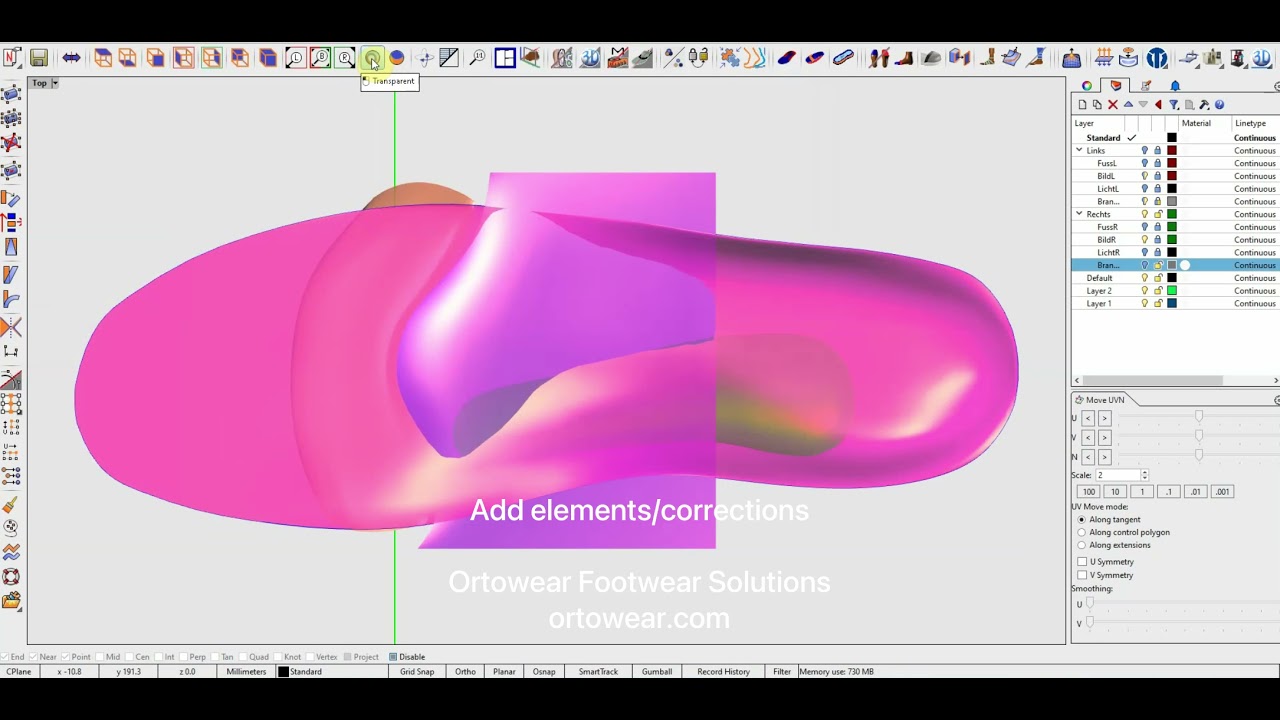Collapse the Links layer group
Image resolution: width=1280 pixels, height=720 pixels.
[x=1079, y=150]
